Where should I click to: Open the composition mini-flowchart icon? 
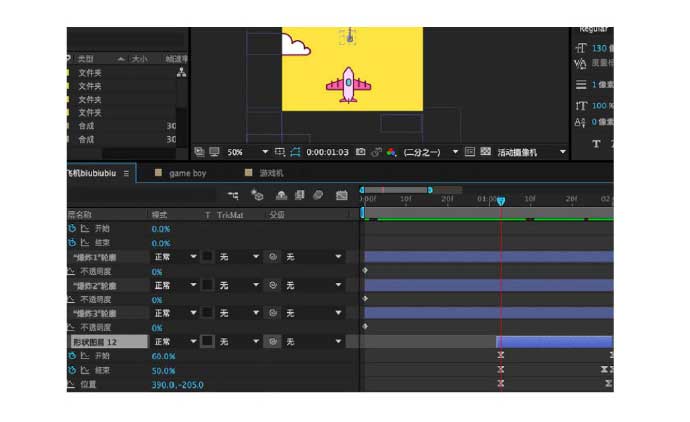(233, 195)
